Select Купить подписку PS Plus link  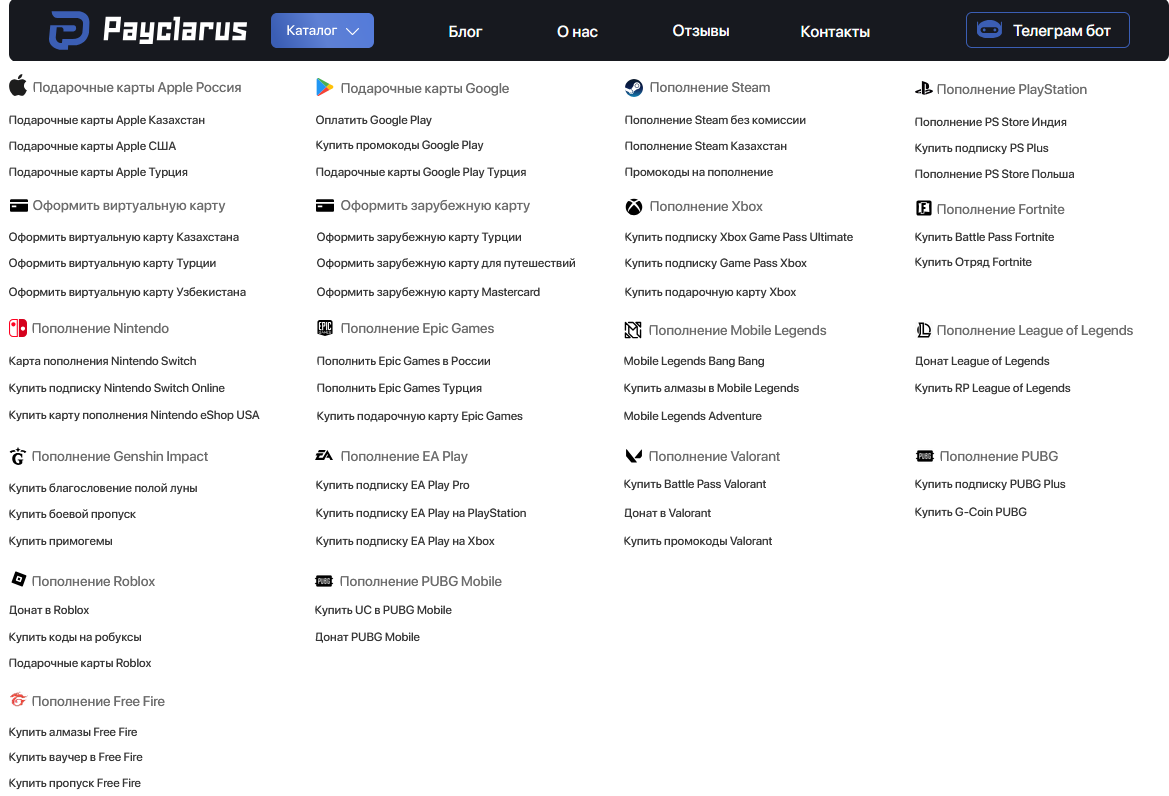click(x=981, y=148)
